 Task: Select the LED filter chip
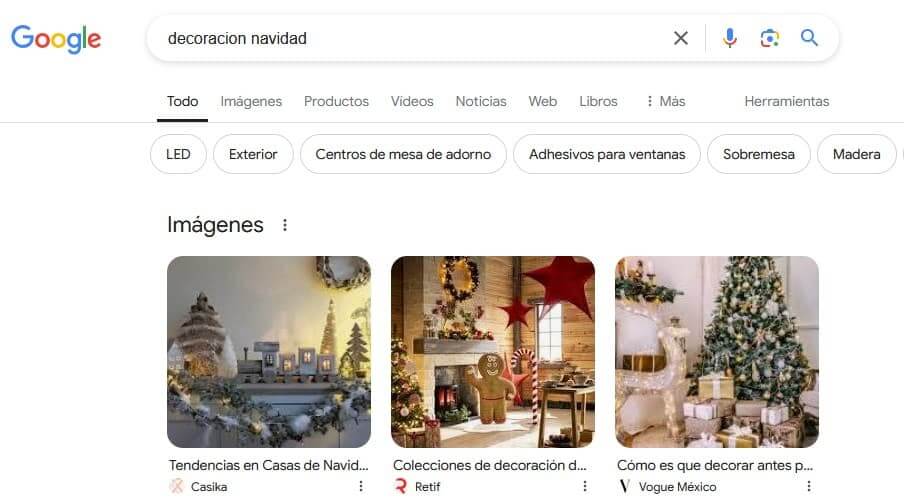[178, 154]
